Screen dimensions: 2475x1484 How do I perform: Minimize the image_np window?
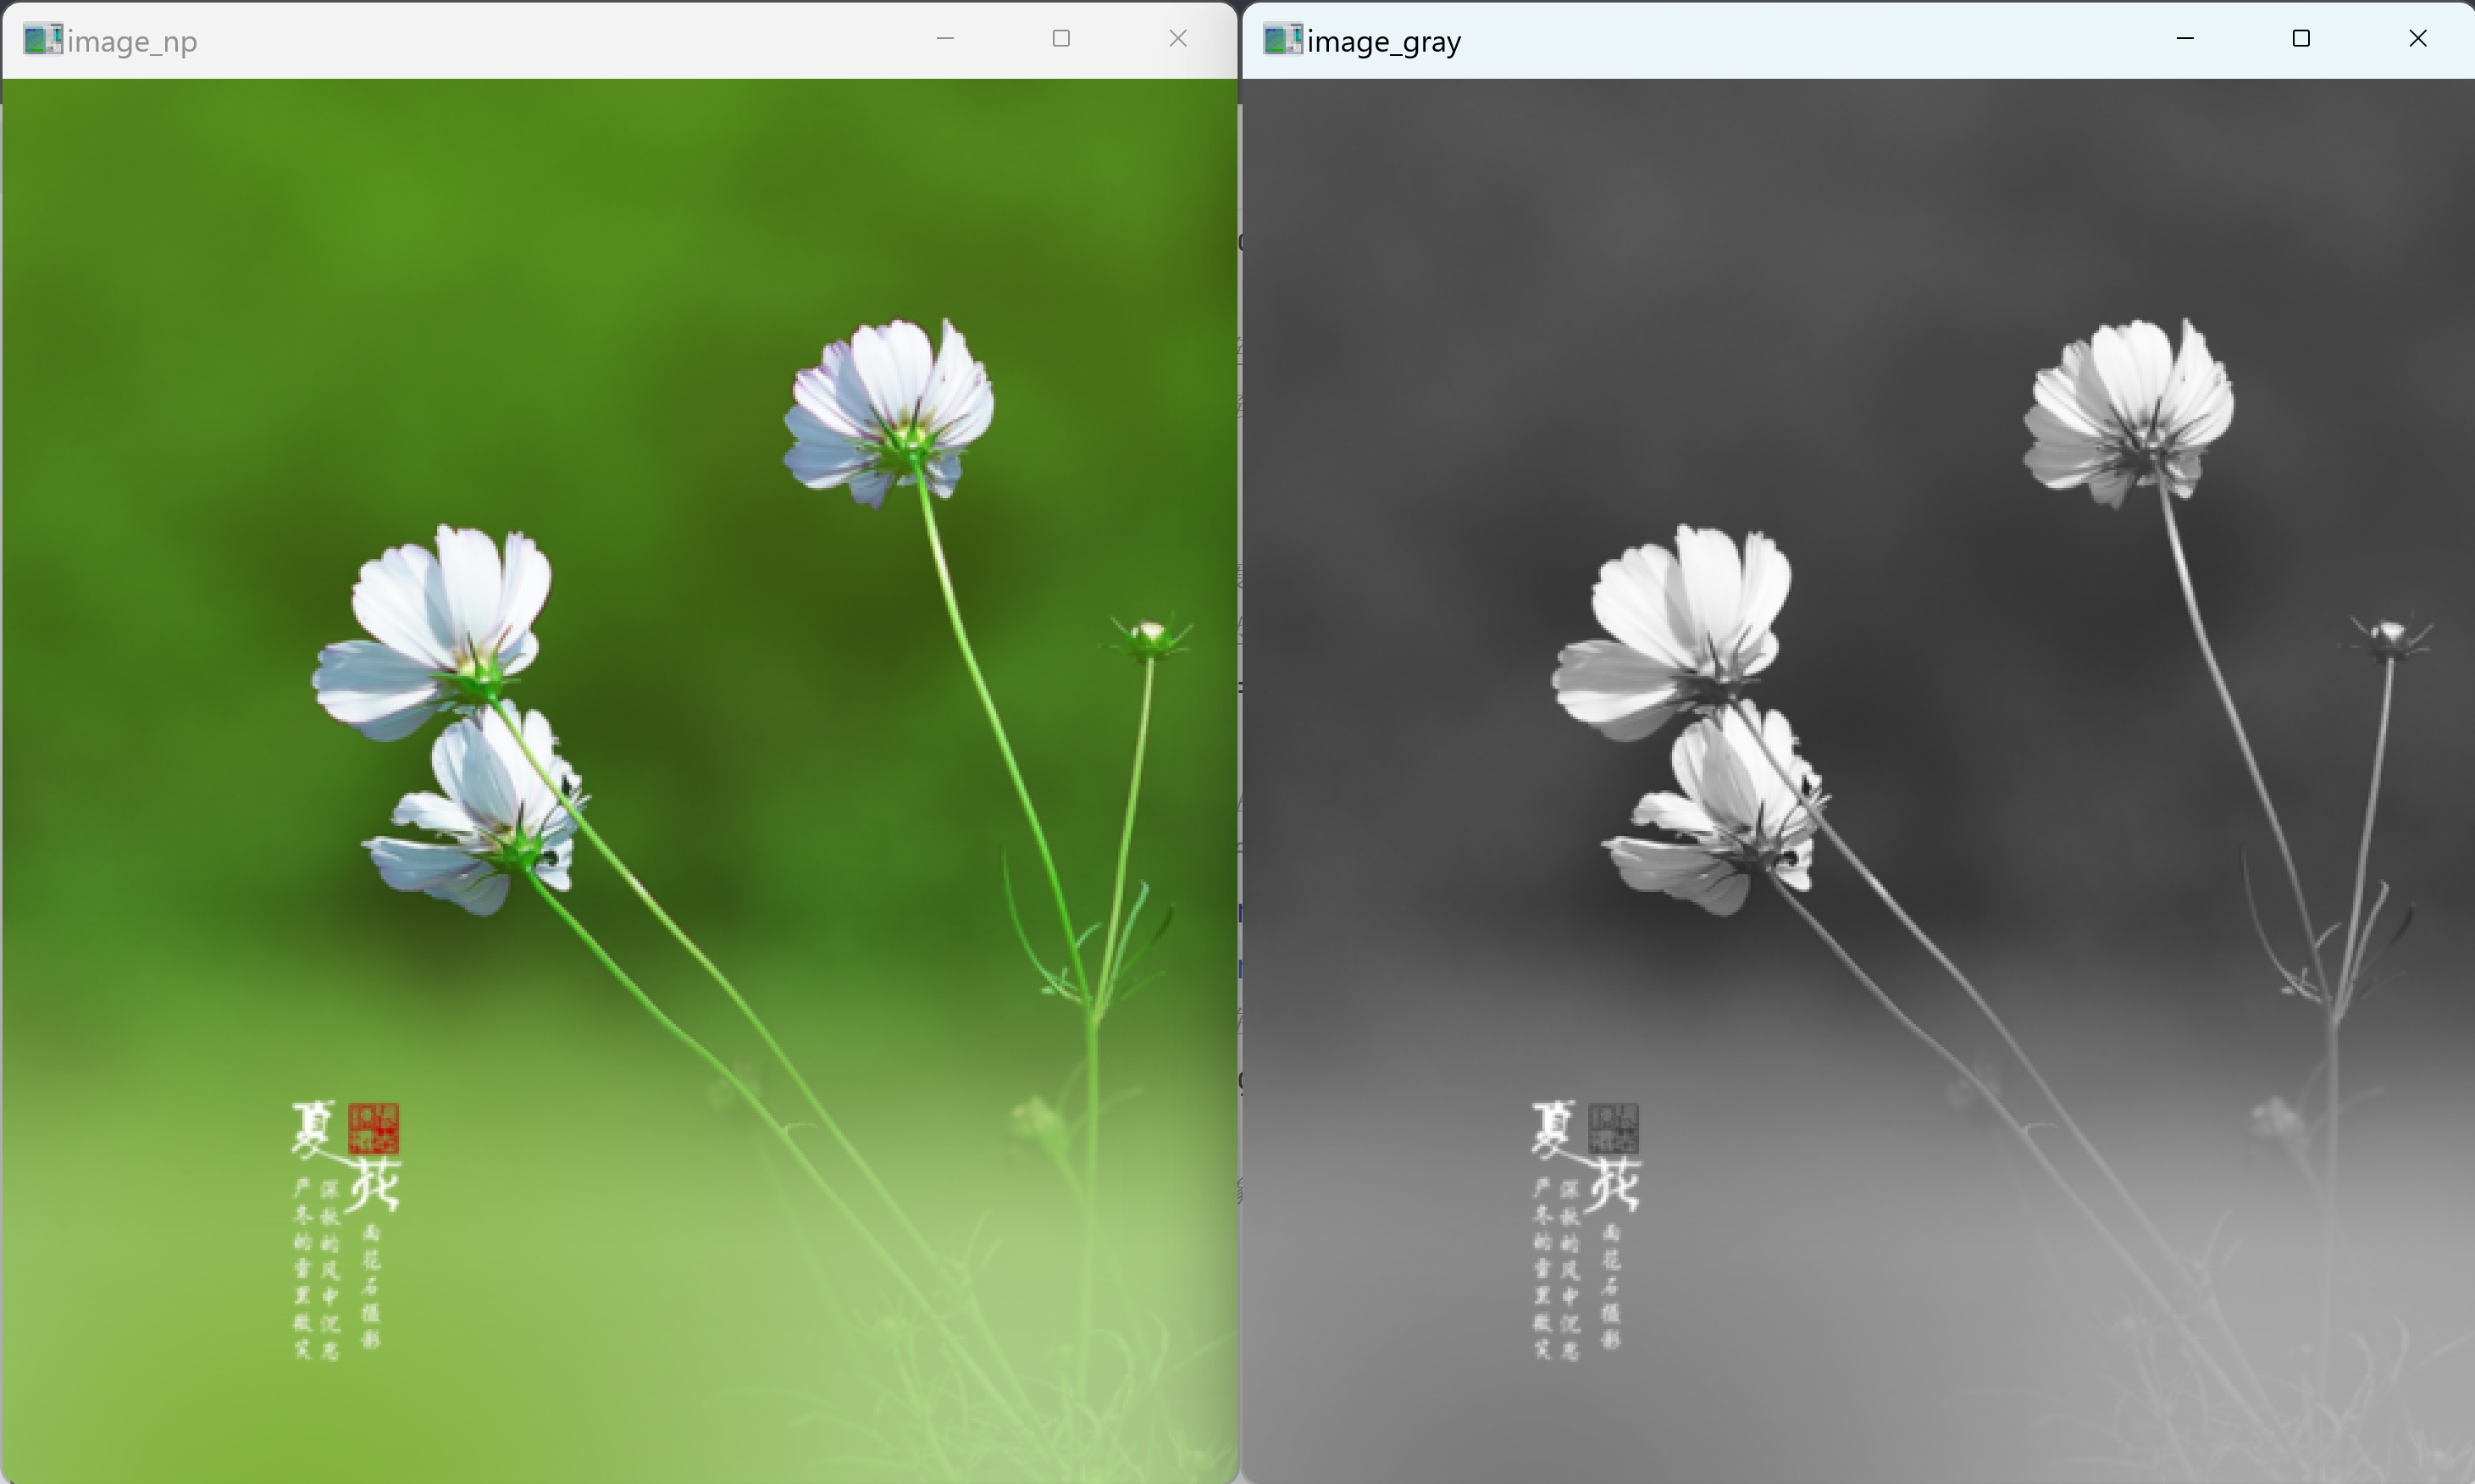click(x=945, y=39)
